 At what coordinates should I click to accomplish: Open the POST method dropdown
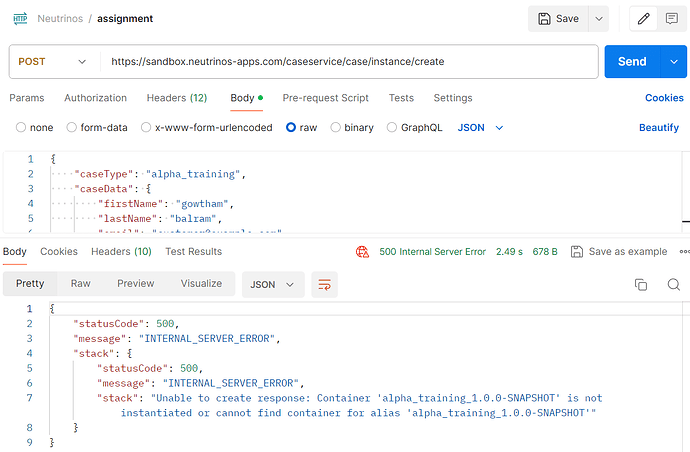(x=53, y=61)
